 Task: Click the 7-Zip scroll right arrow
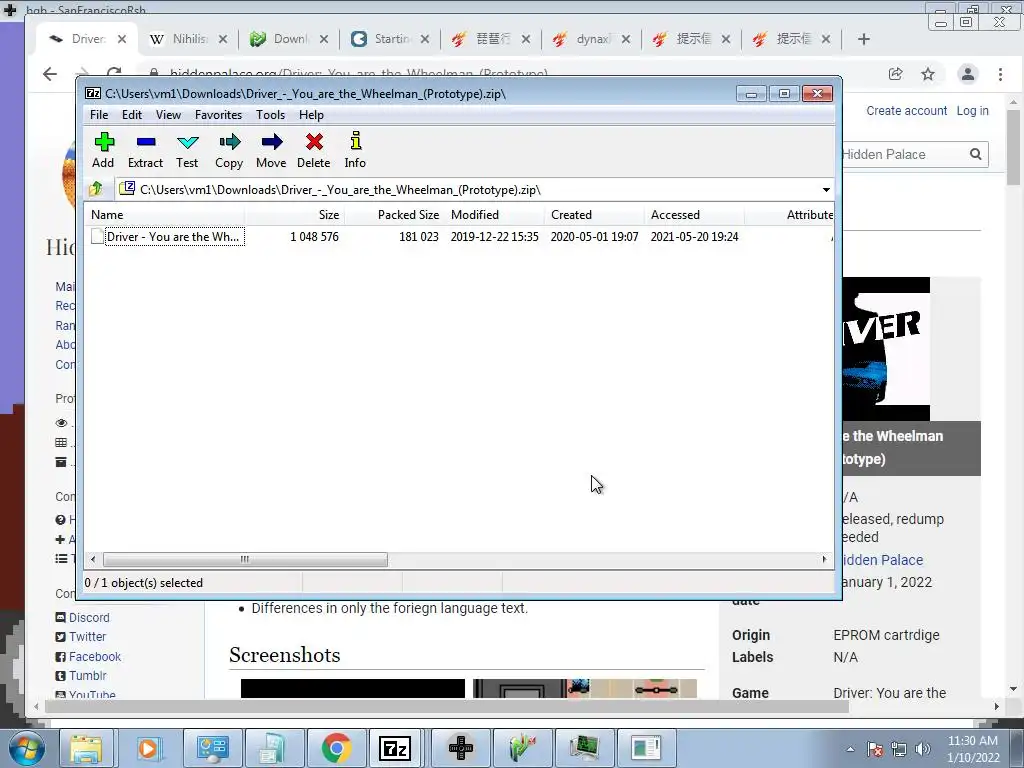click(x=824, y=560)
